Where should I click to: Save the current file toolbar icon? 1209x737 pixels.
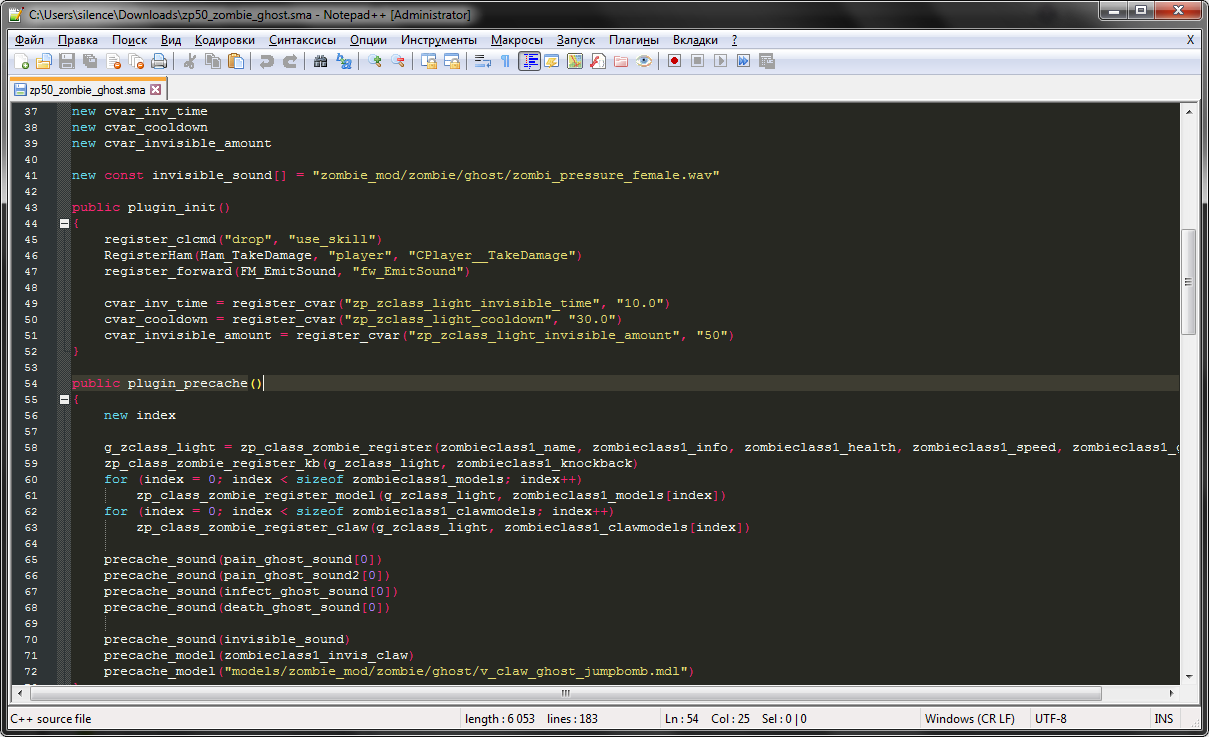pyautogui.click(x=67, y=61)
